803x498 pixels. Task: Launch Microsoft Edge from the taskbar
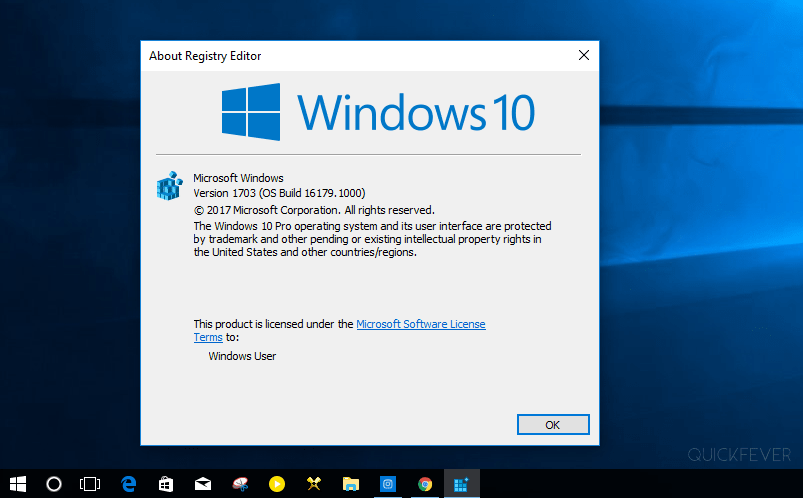coord(128,484)
